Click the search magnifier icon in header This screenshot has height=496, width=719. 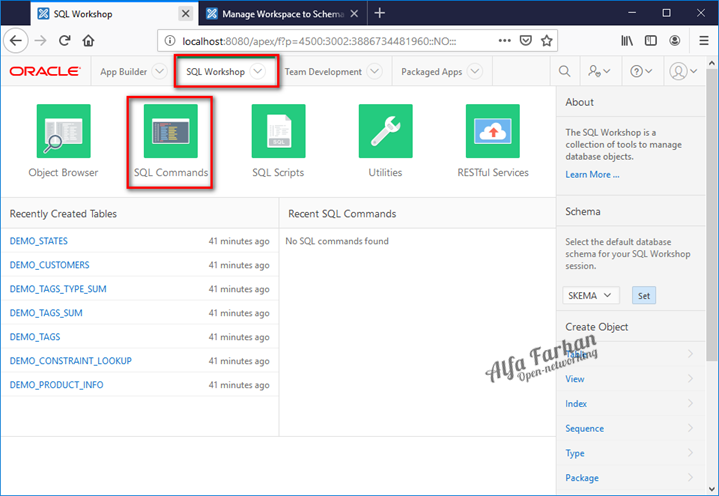point(564,71)
